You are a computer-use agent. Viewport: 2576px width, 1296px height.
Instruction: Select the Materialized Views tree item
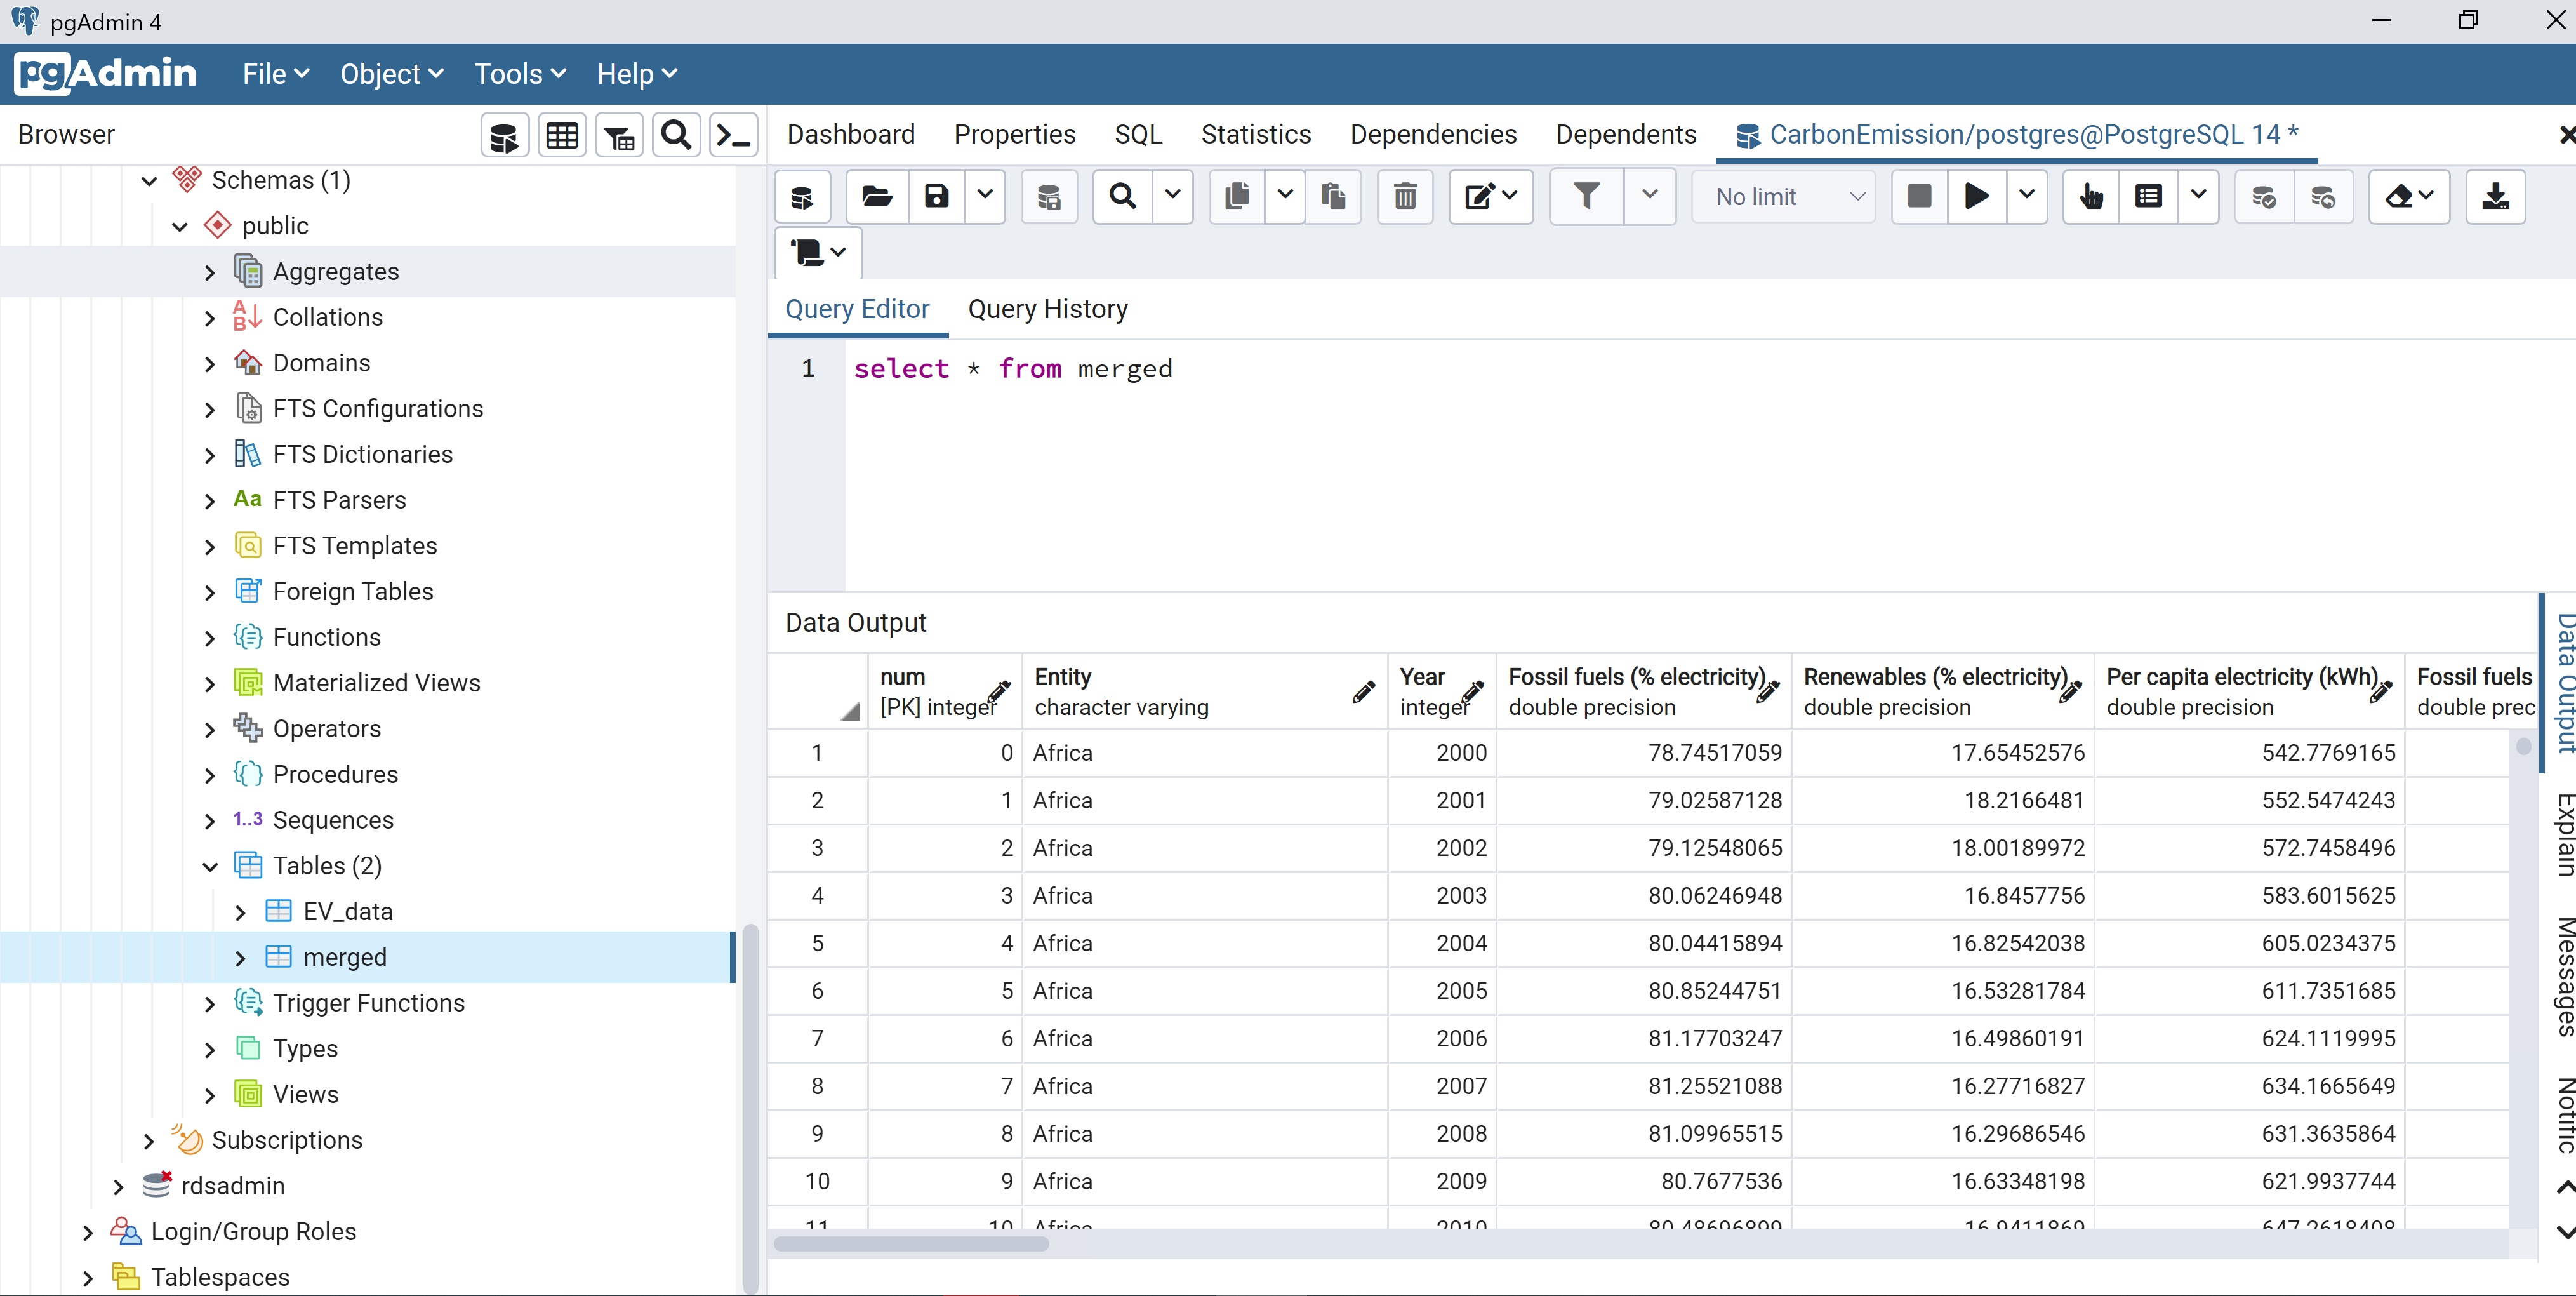coord(376,683)
